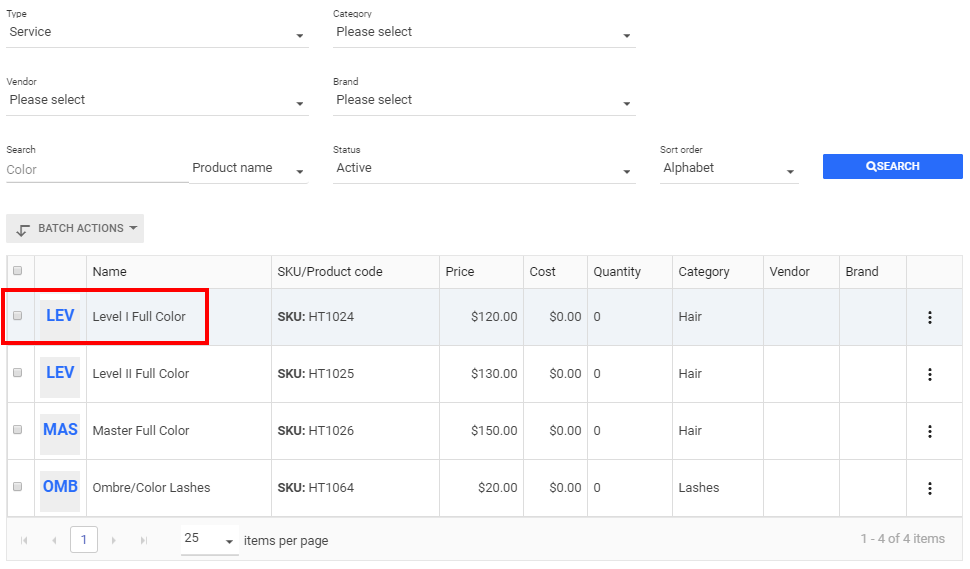
Task: Click the previous page arrow
Action: (x=54, y=540)
